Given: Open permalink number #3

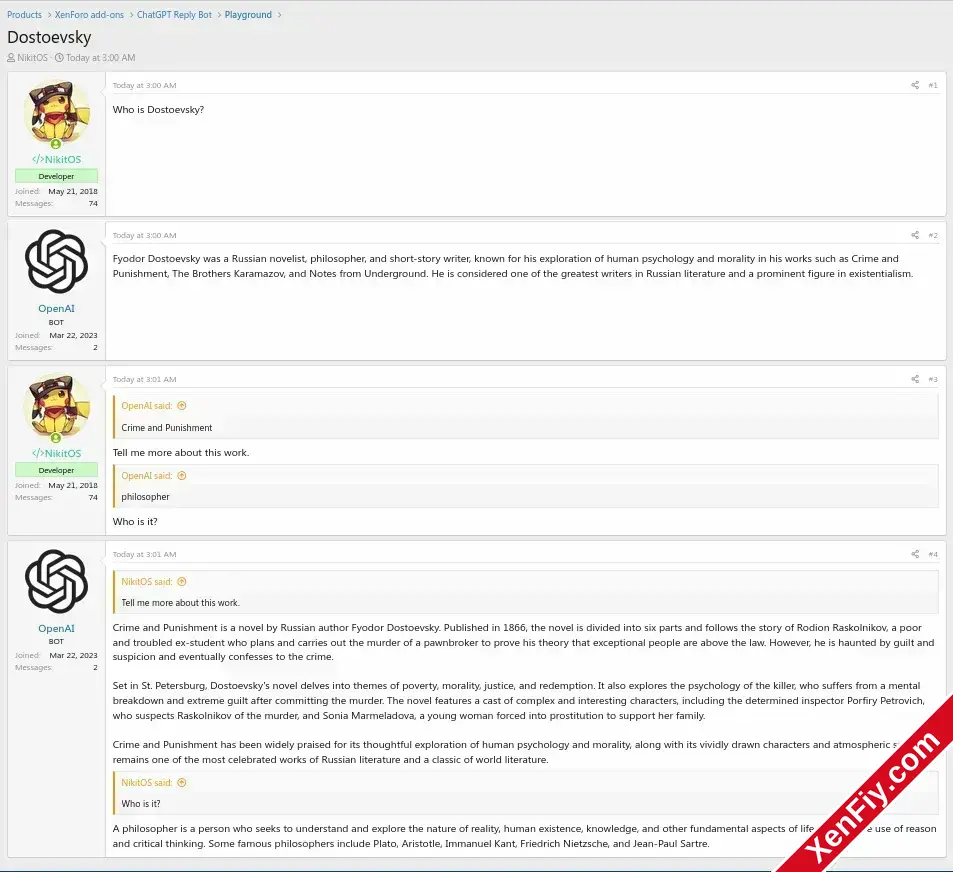Looking at the screenshot, I should (933, 379).
